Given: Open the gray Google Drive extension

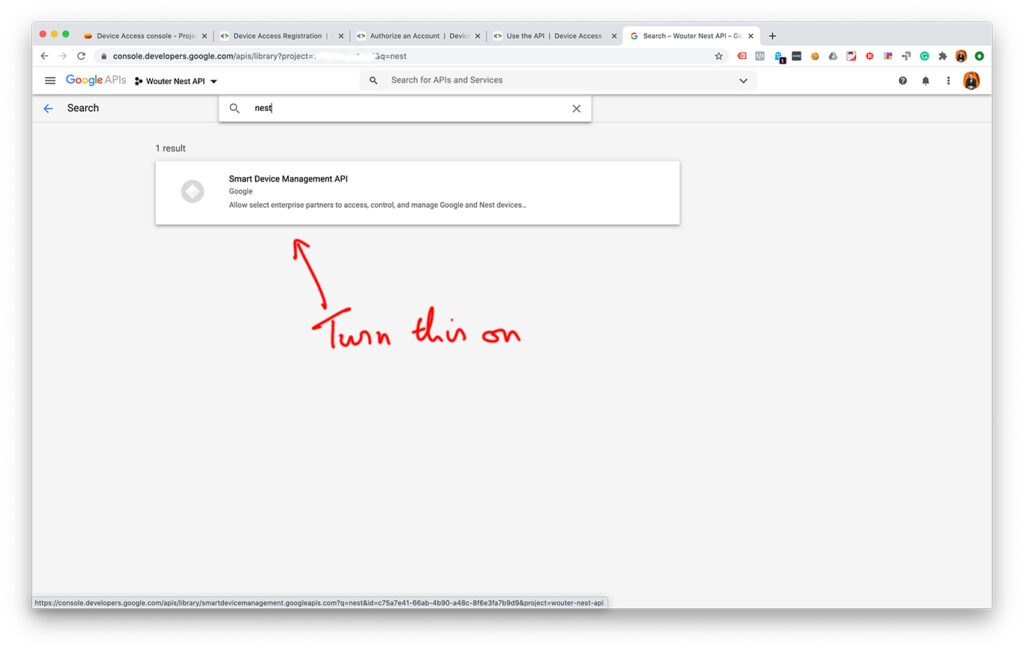Looking at the screenshot, I should 833,56.
